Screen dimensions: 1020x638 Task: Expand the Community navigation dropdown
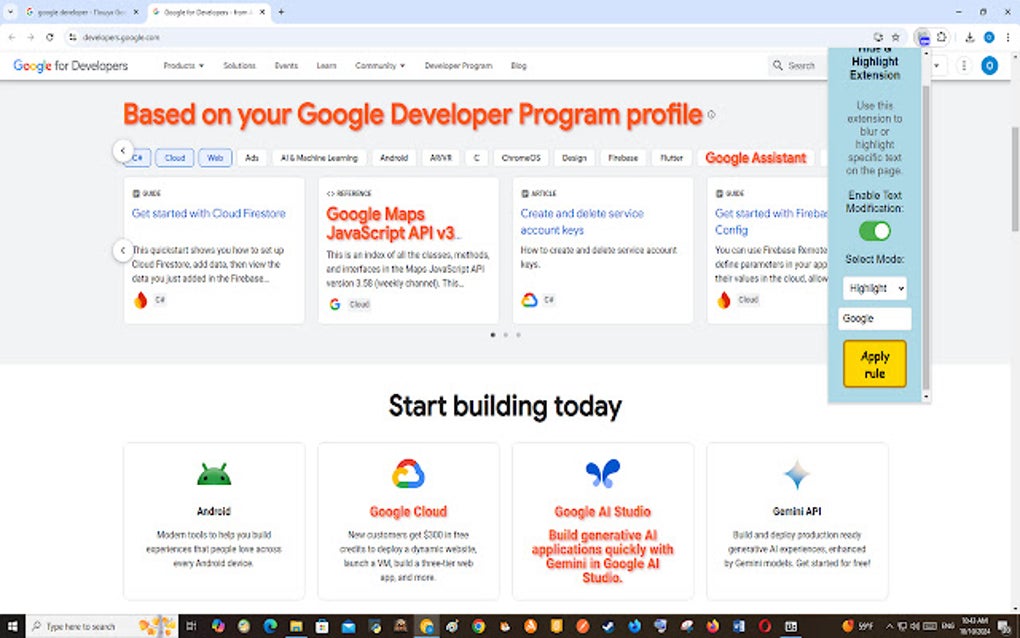[x=379, y=65]
